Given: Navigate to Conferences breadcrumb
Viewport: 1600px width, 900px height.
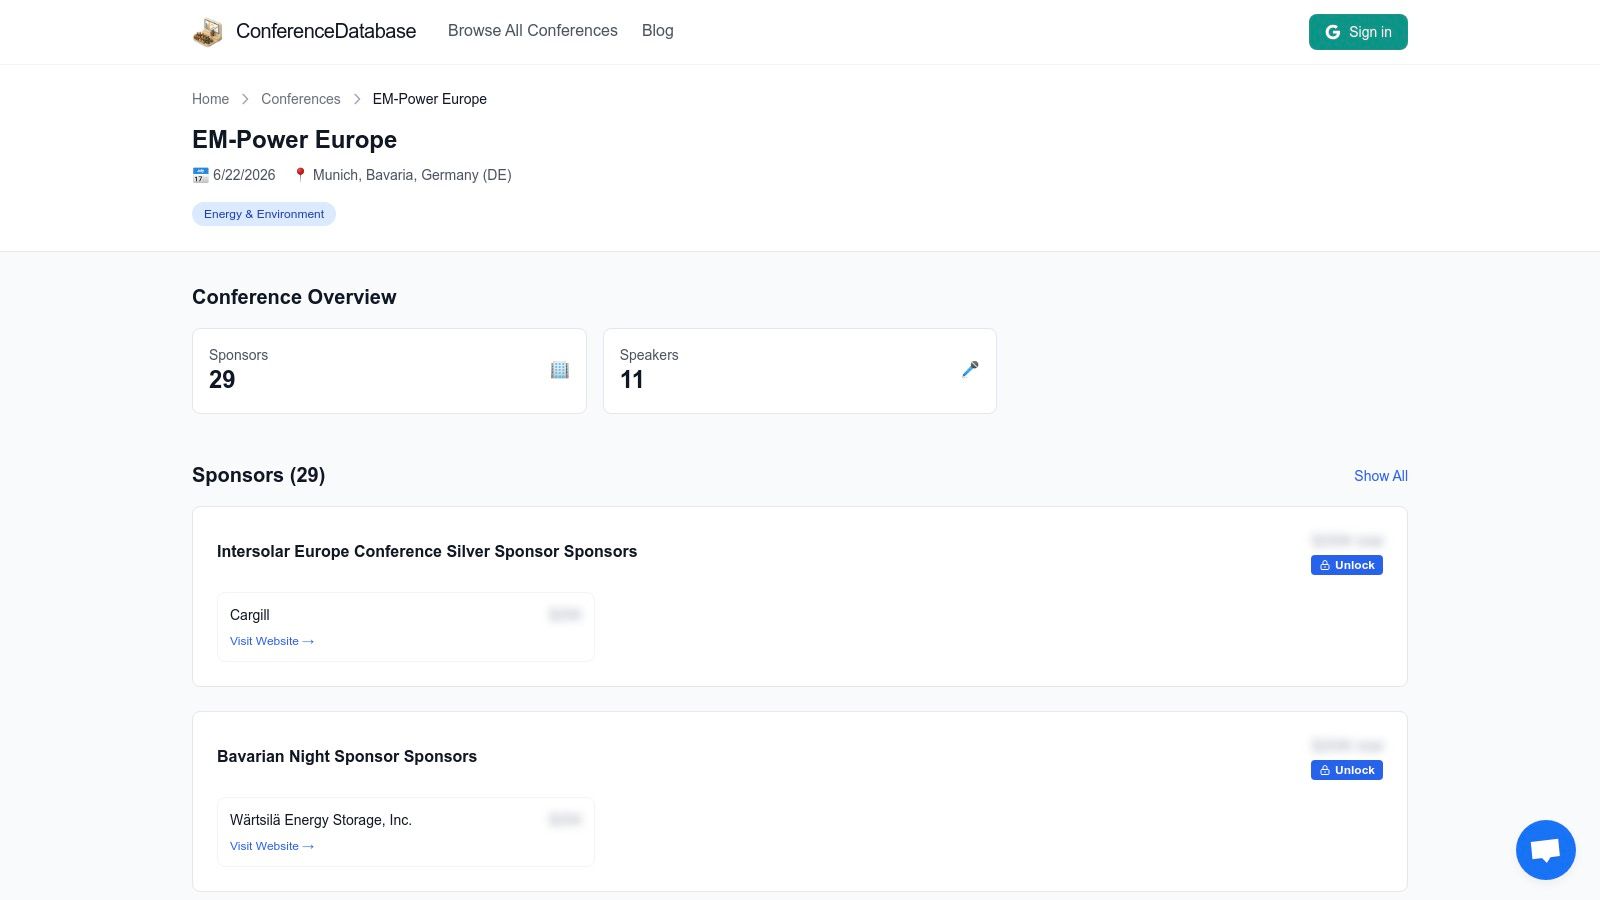Looking at the screenshot, I should point(300,99).
